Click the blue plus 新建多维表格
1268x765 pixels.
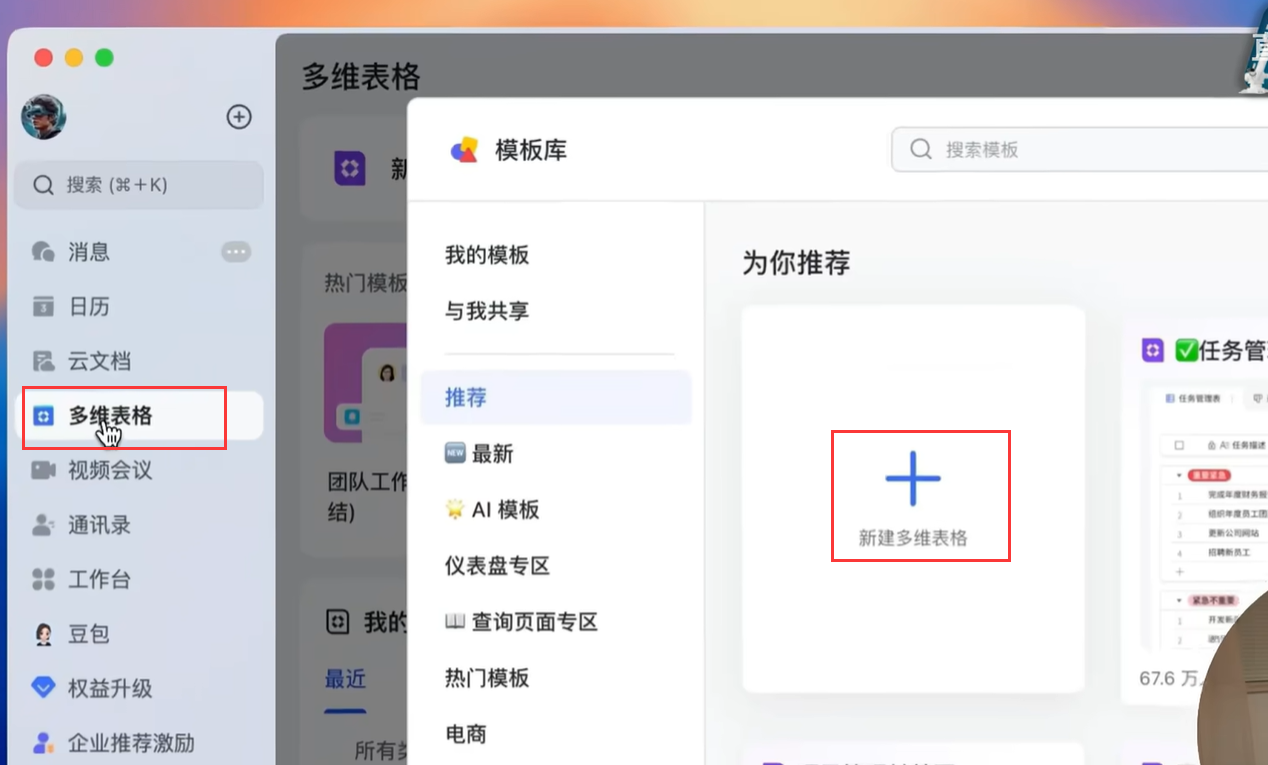coord(913,478)
